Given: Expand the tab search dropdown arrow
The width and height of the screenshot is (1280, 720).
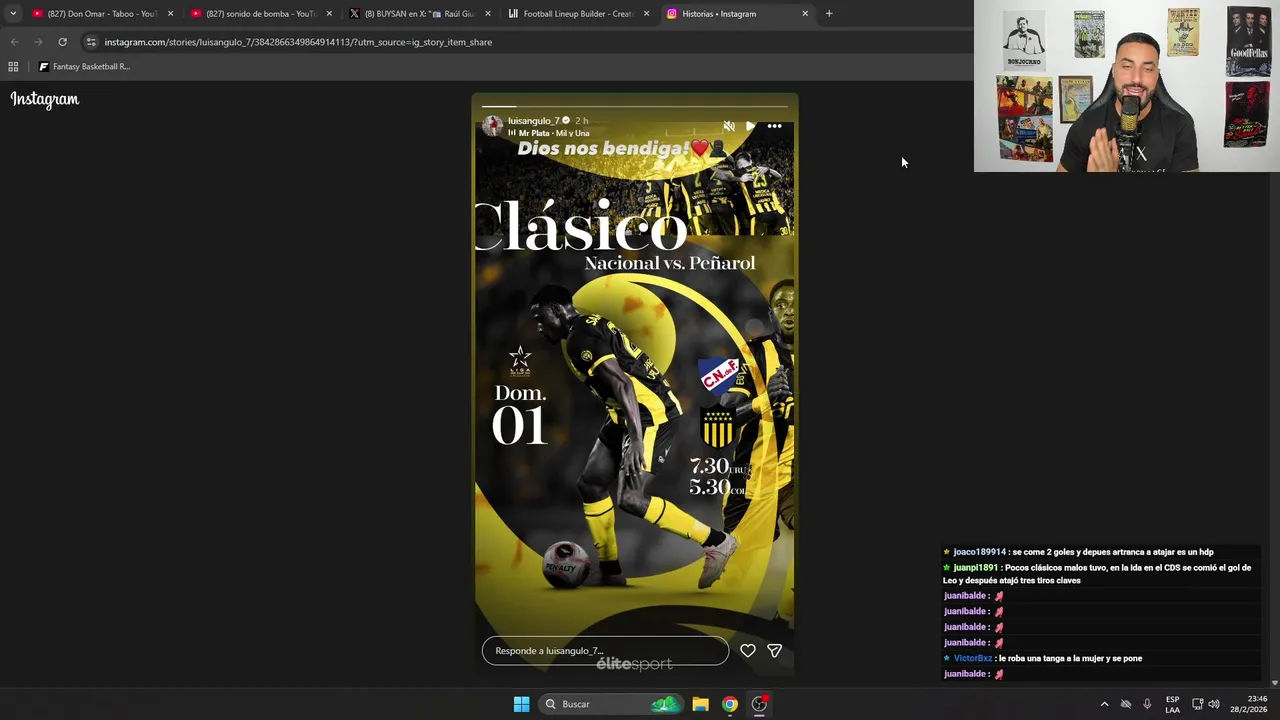Looking at the screenshot, I should coord(13,14).
